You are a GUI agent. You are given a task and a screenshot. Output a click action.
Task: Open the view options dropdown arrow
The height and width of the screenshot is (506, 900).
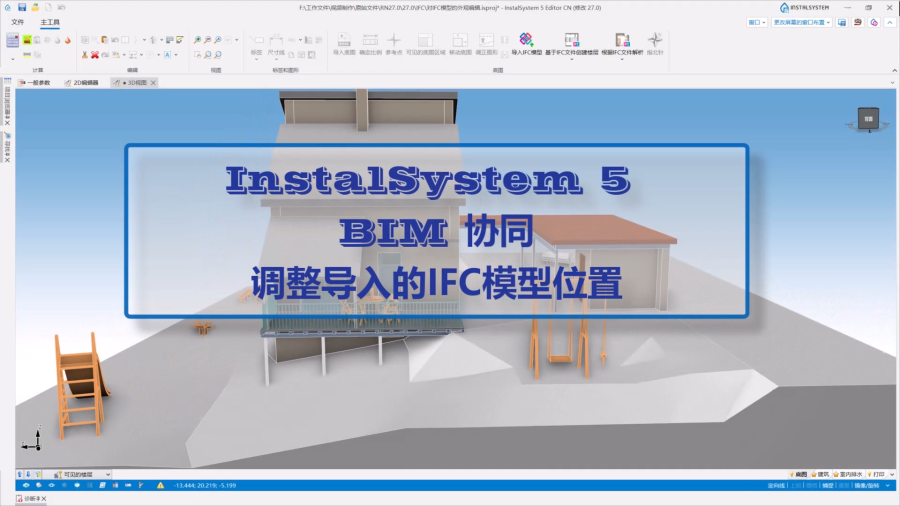236,40
